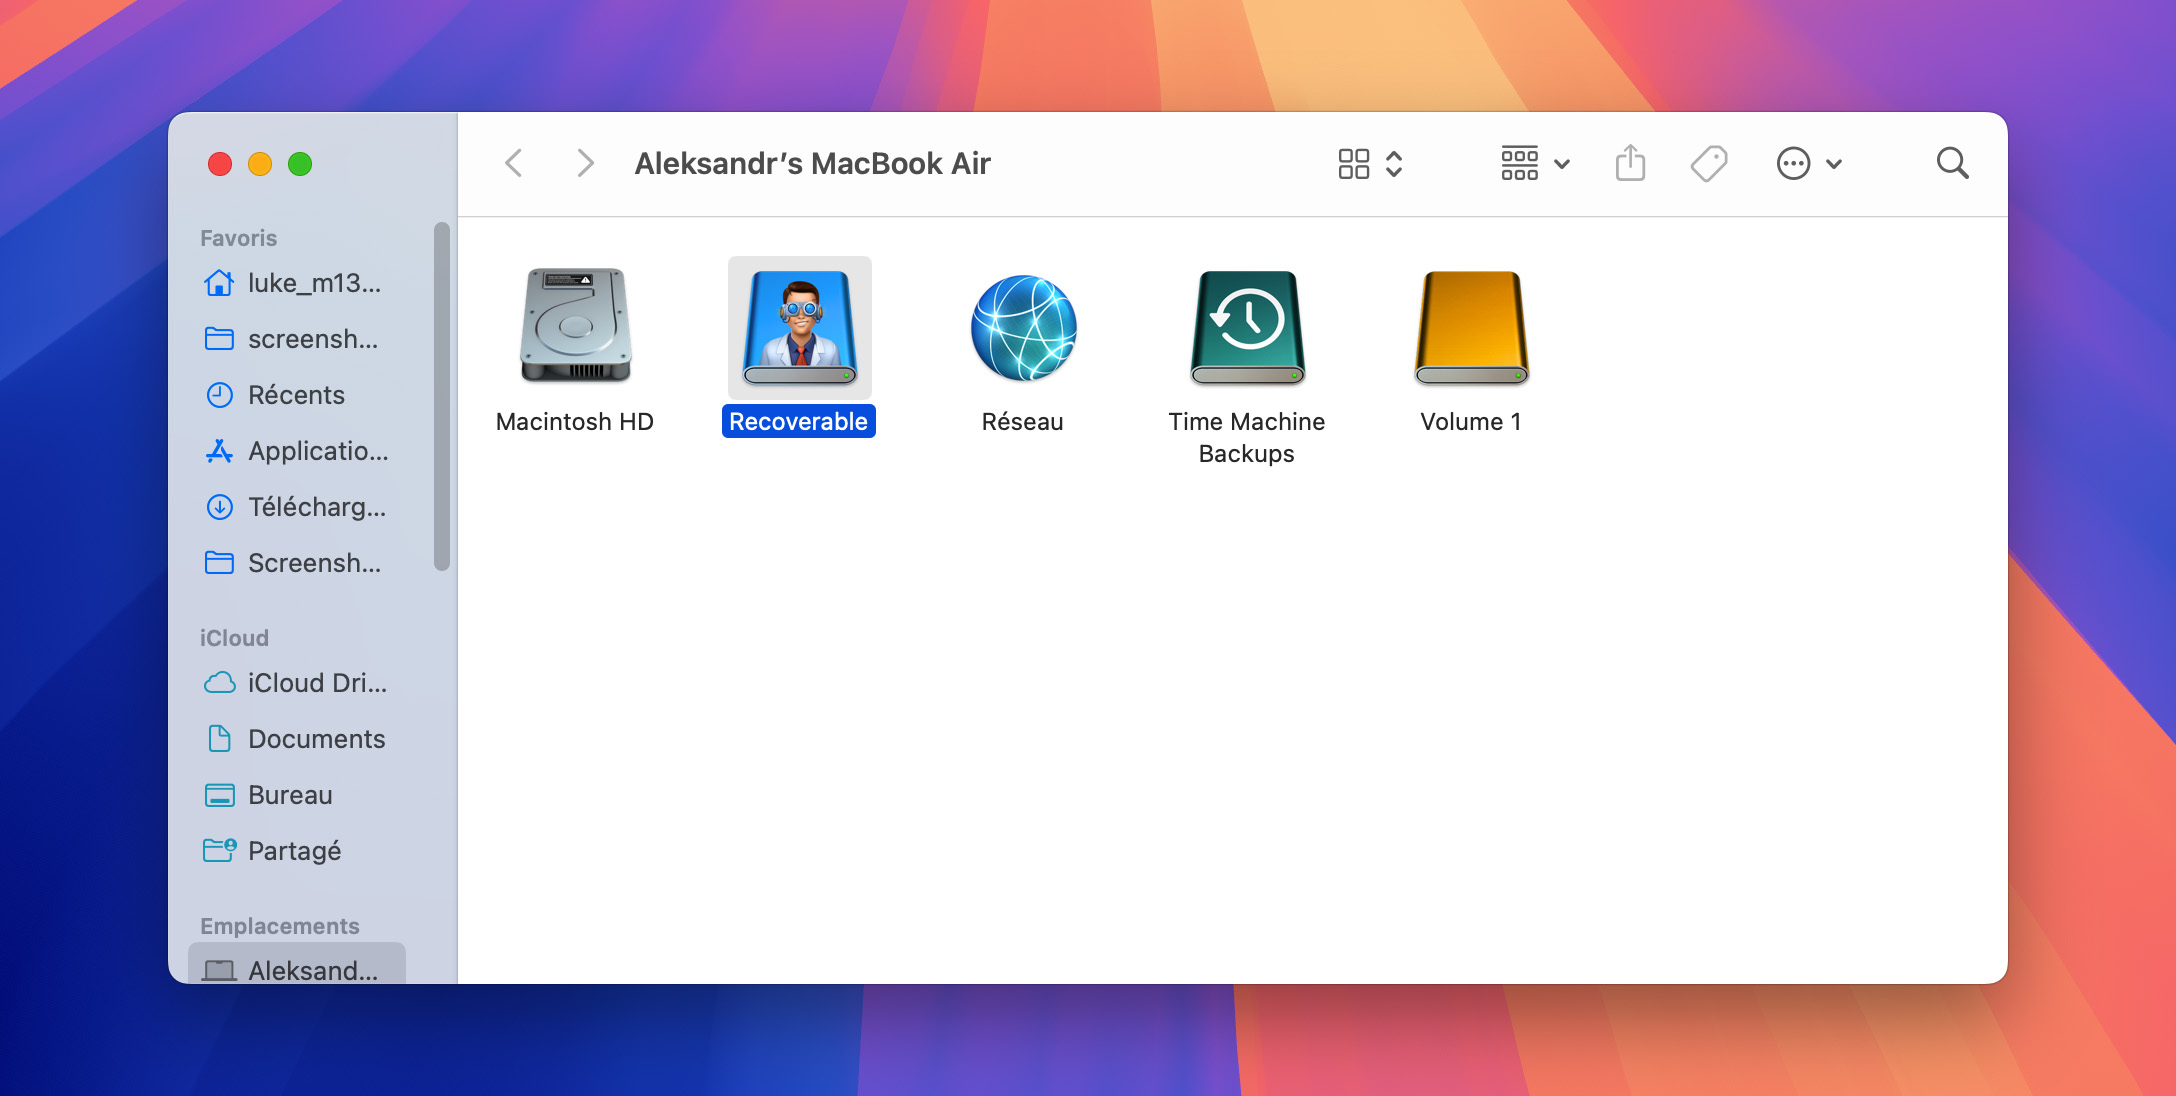Open Documents in the iCloud section
This screenshot has height=1096, width=2176.
pos(298,739)
